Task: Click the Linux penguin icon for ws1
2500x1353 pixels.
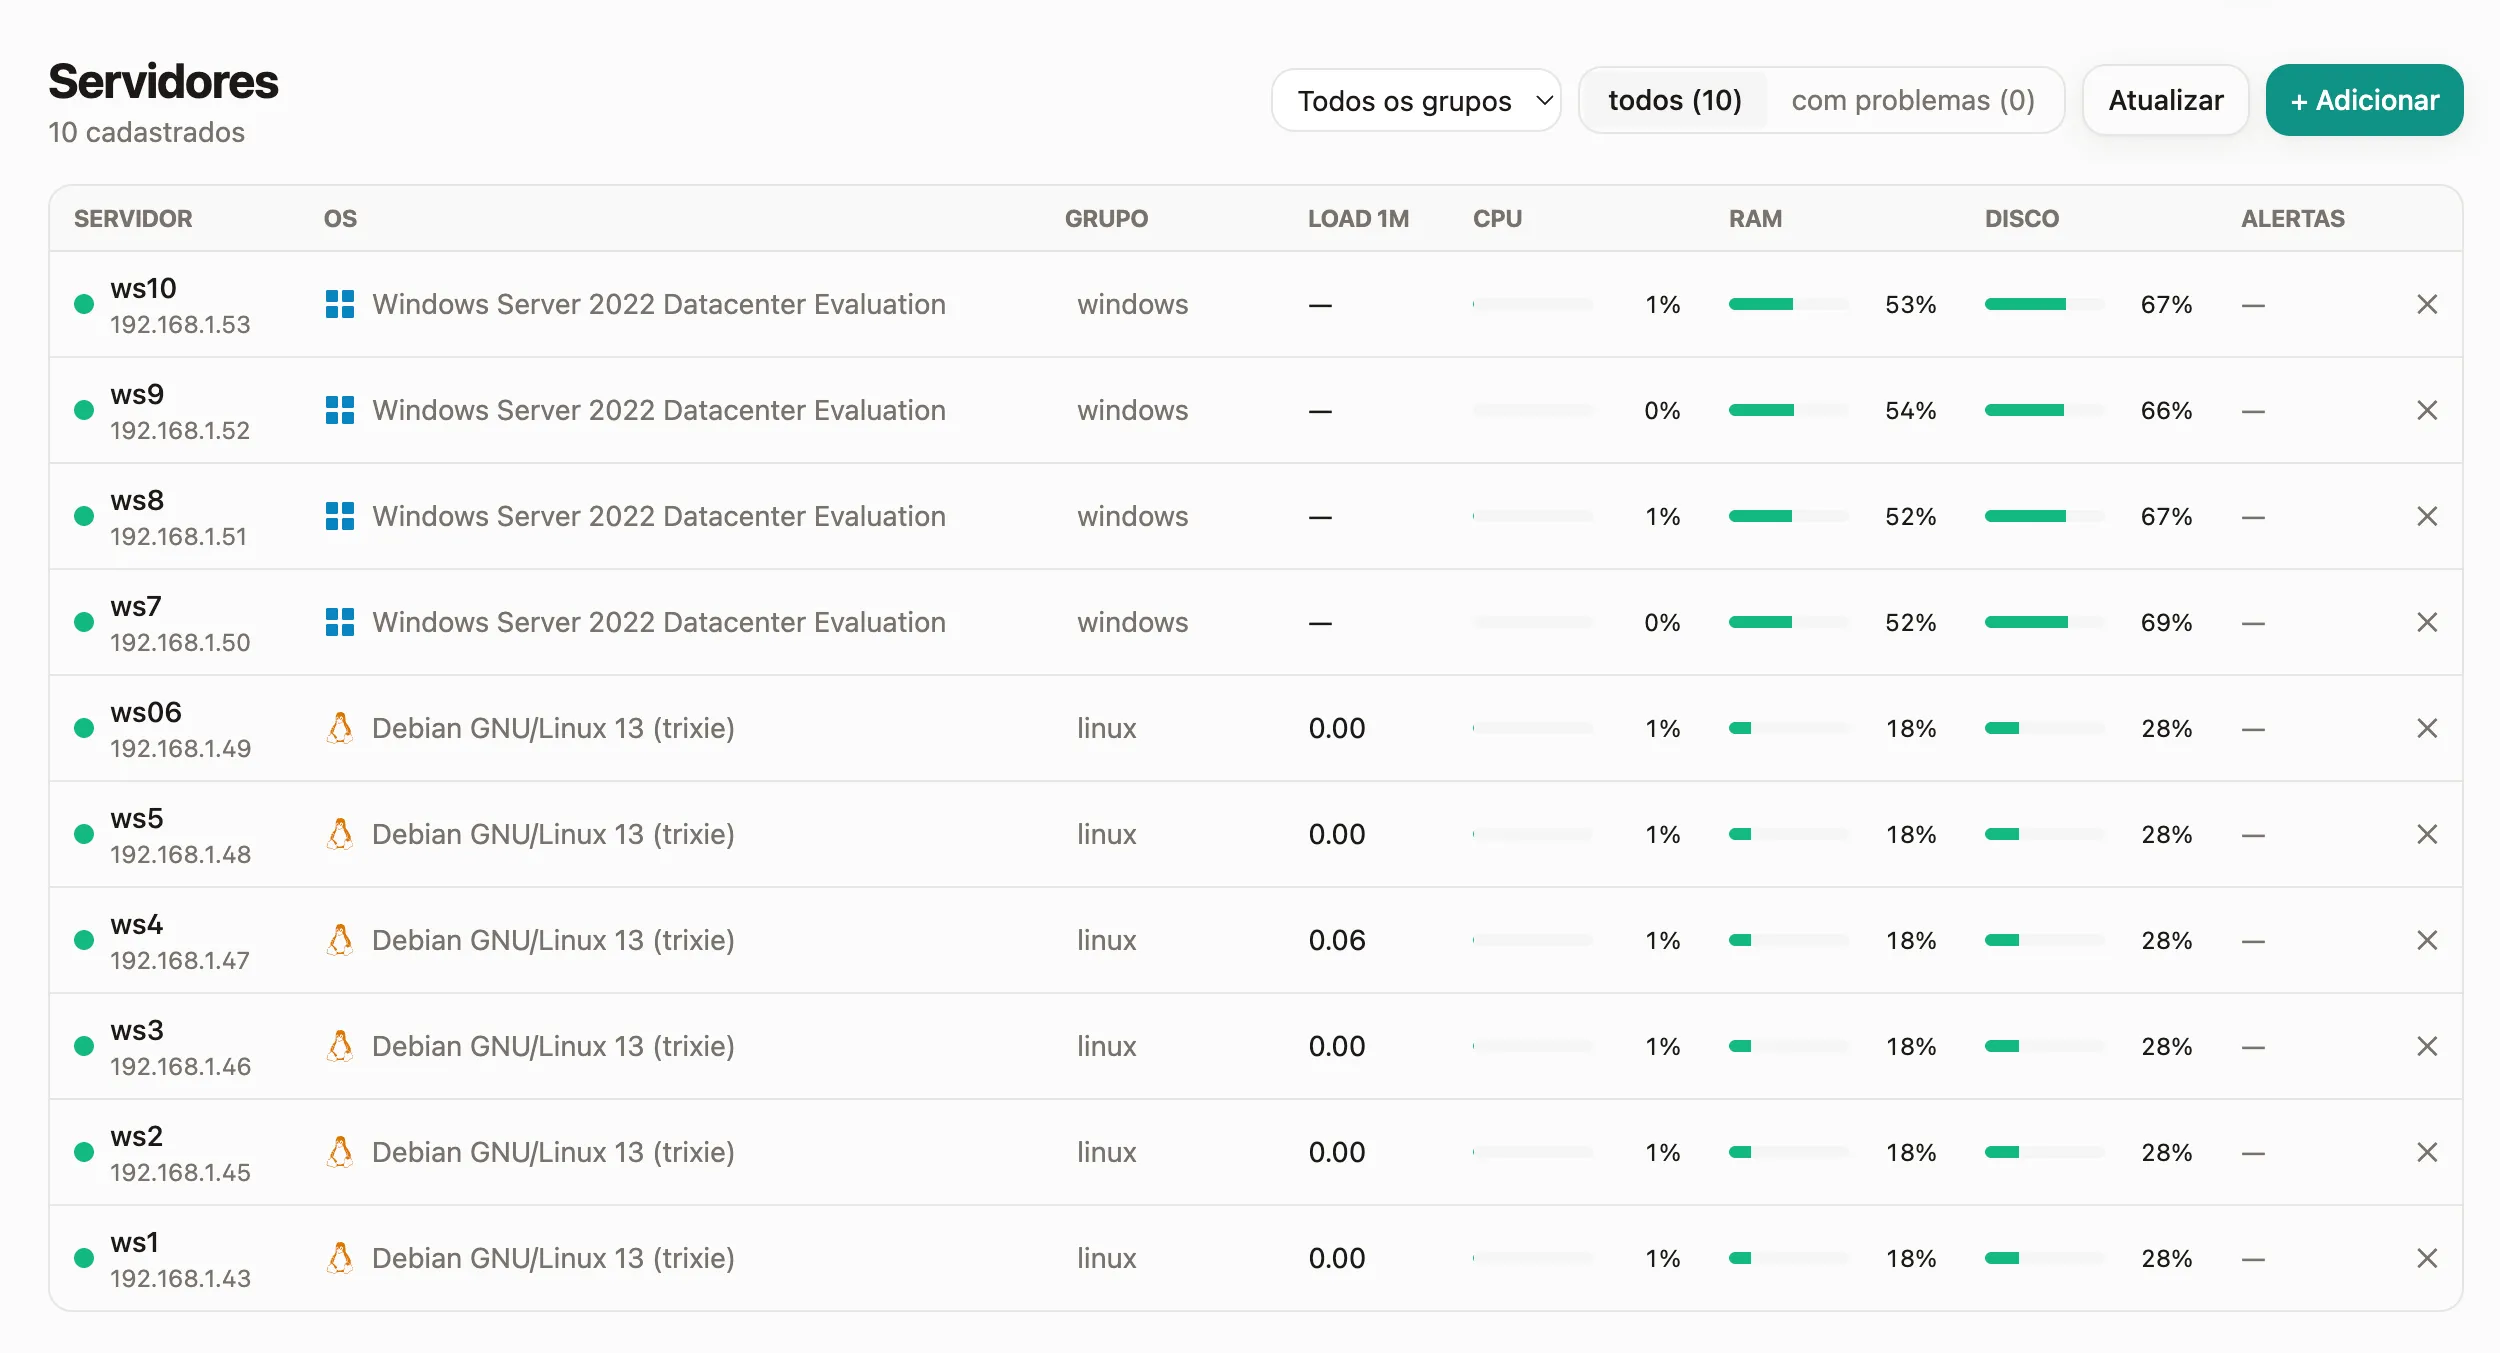Action: [x=340, y=1258]
